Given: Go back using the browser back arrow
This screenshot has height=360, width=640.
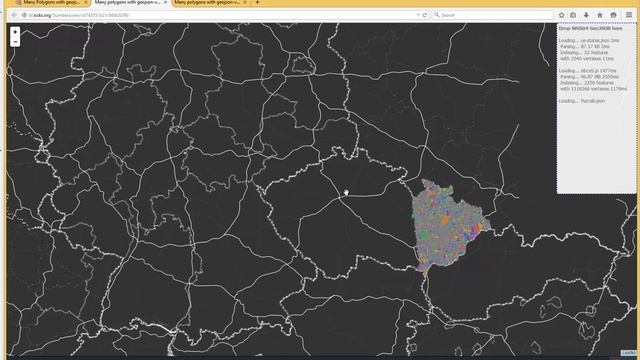Looking at the screenshot, I should point(14,15).
